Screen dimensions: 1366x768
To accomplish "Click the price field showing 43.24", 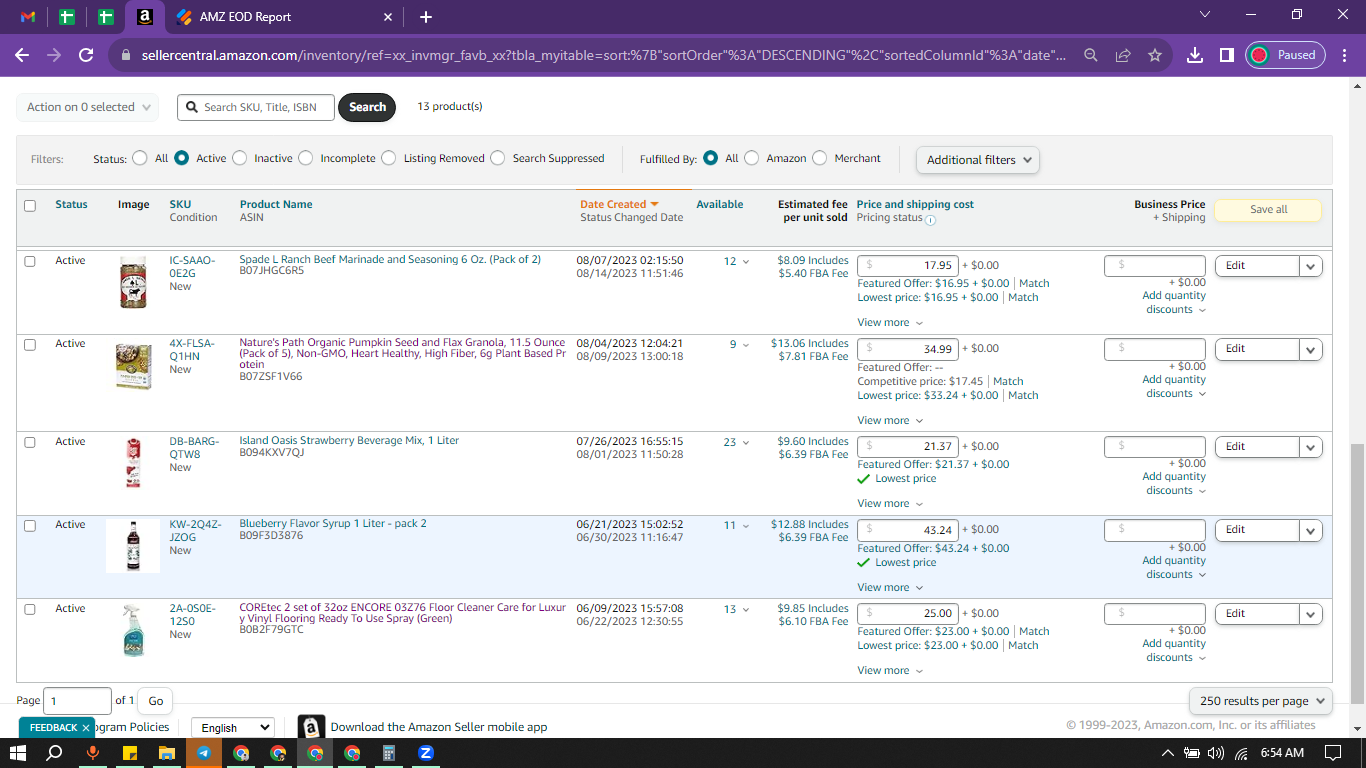I will tap(907, 529).
